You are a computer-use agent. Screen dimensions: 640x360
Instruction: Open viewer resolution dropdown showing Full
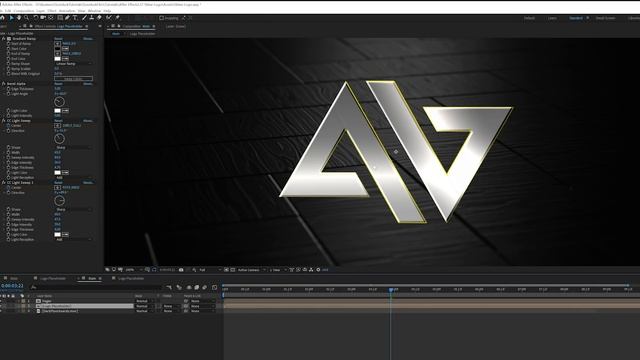pyautogui.click(x=210, y=270)
